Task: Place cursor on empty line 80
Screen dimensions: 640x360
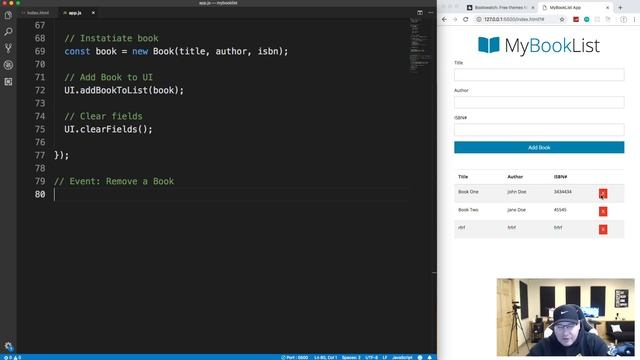Action: point(231,194)
